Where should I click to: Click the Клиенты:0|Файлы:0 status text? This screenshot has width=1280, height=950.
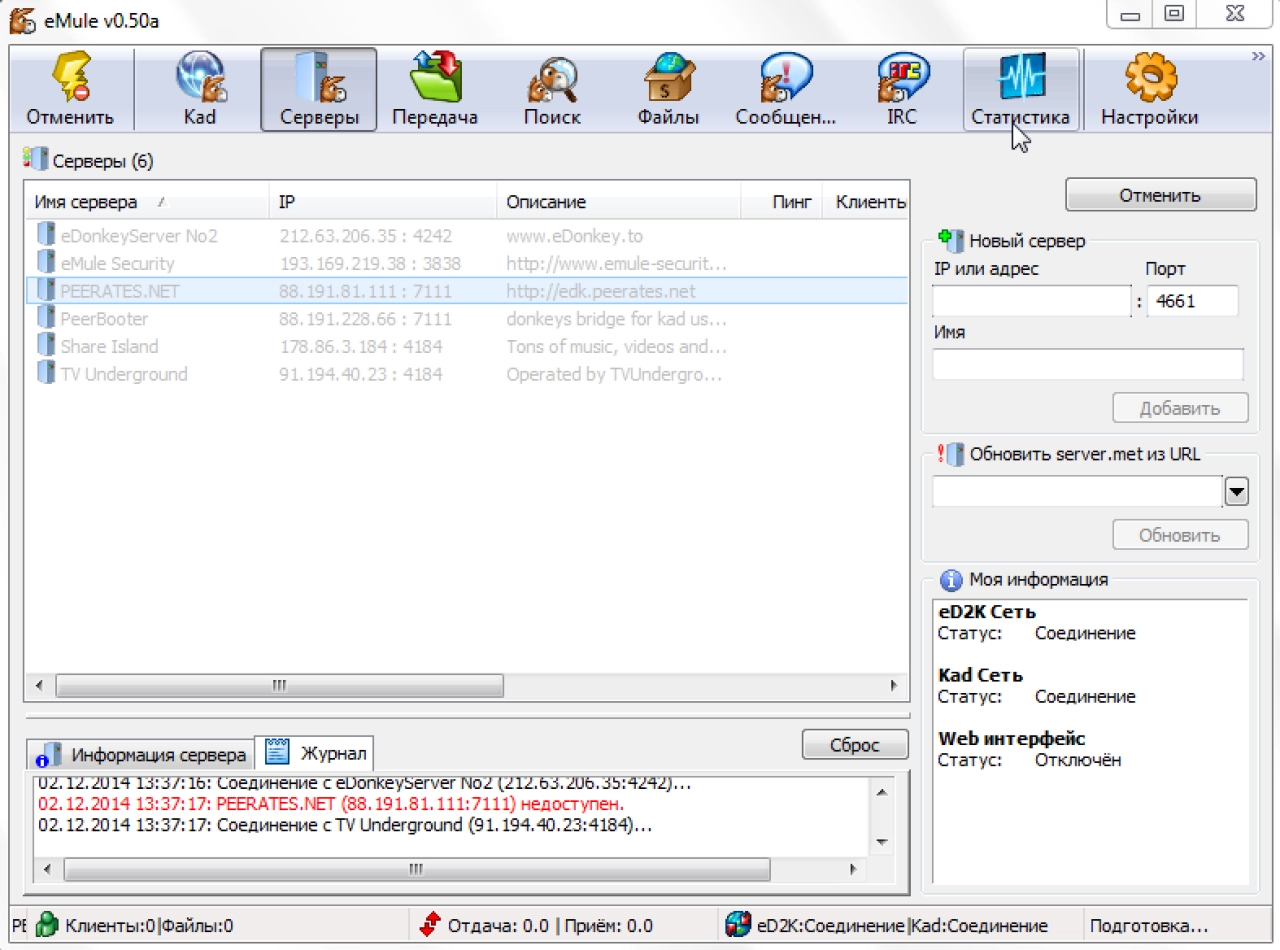pos(149,926)
